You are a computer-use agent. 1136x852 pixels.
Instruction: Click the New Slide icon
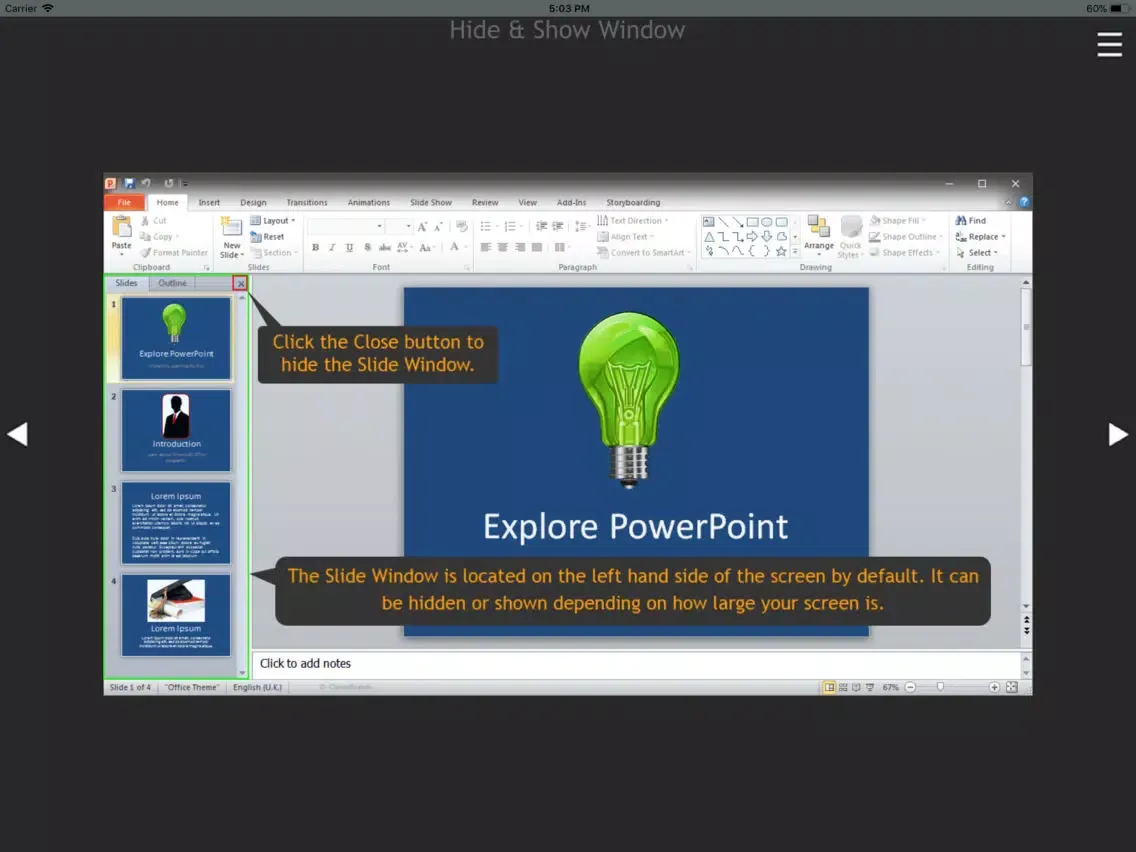pos(231,227)
